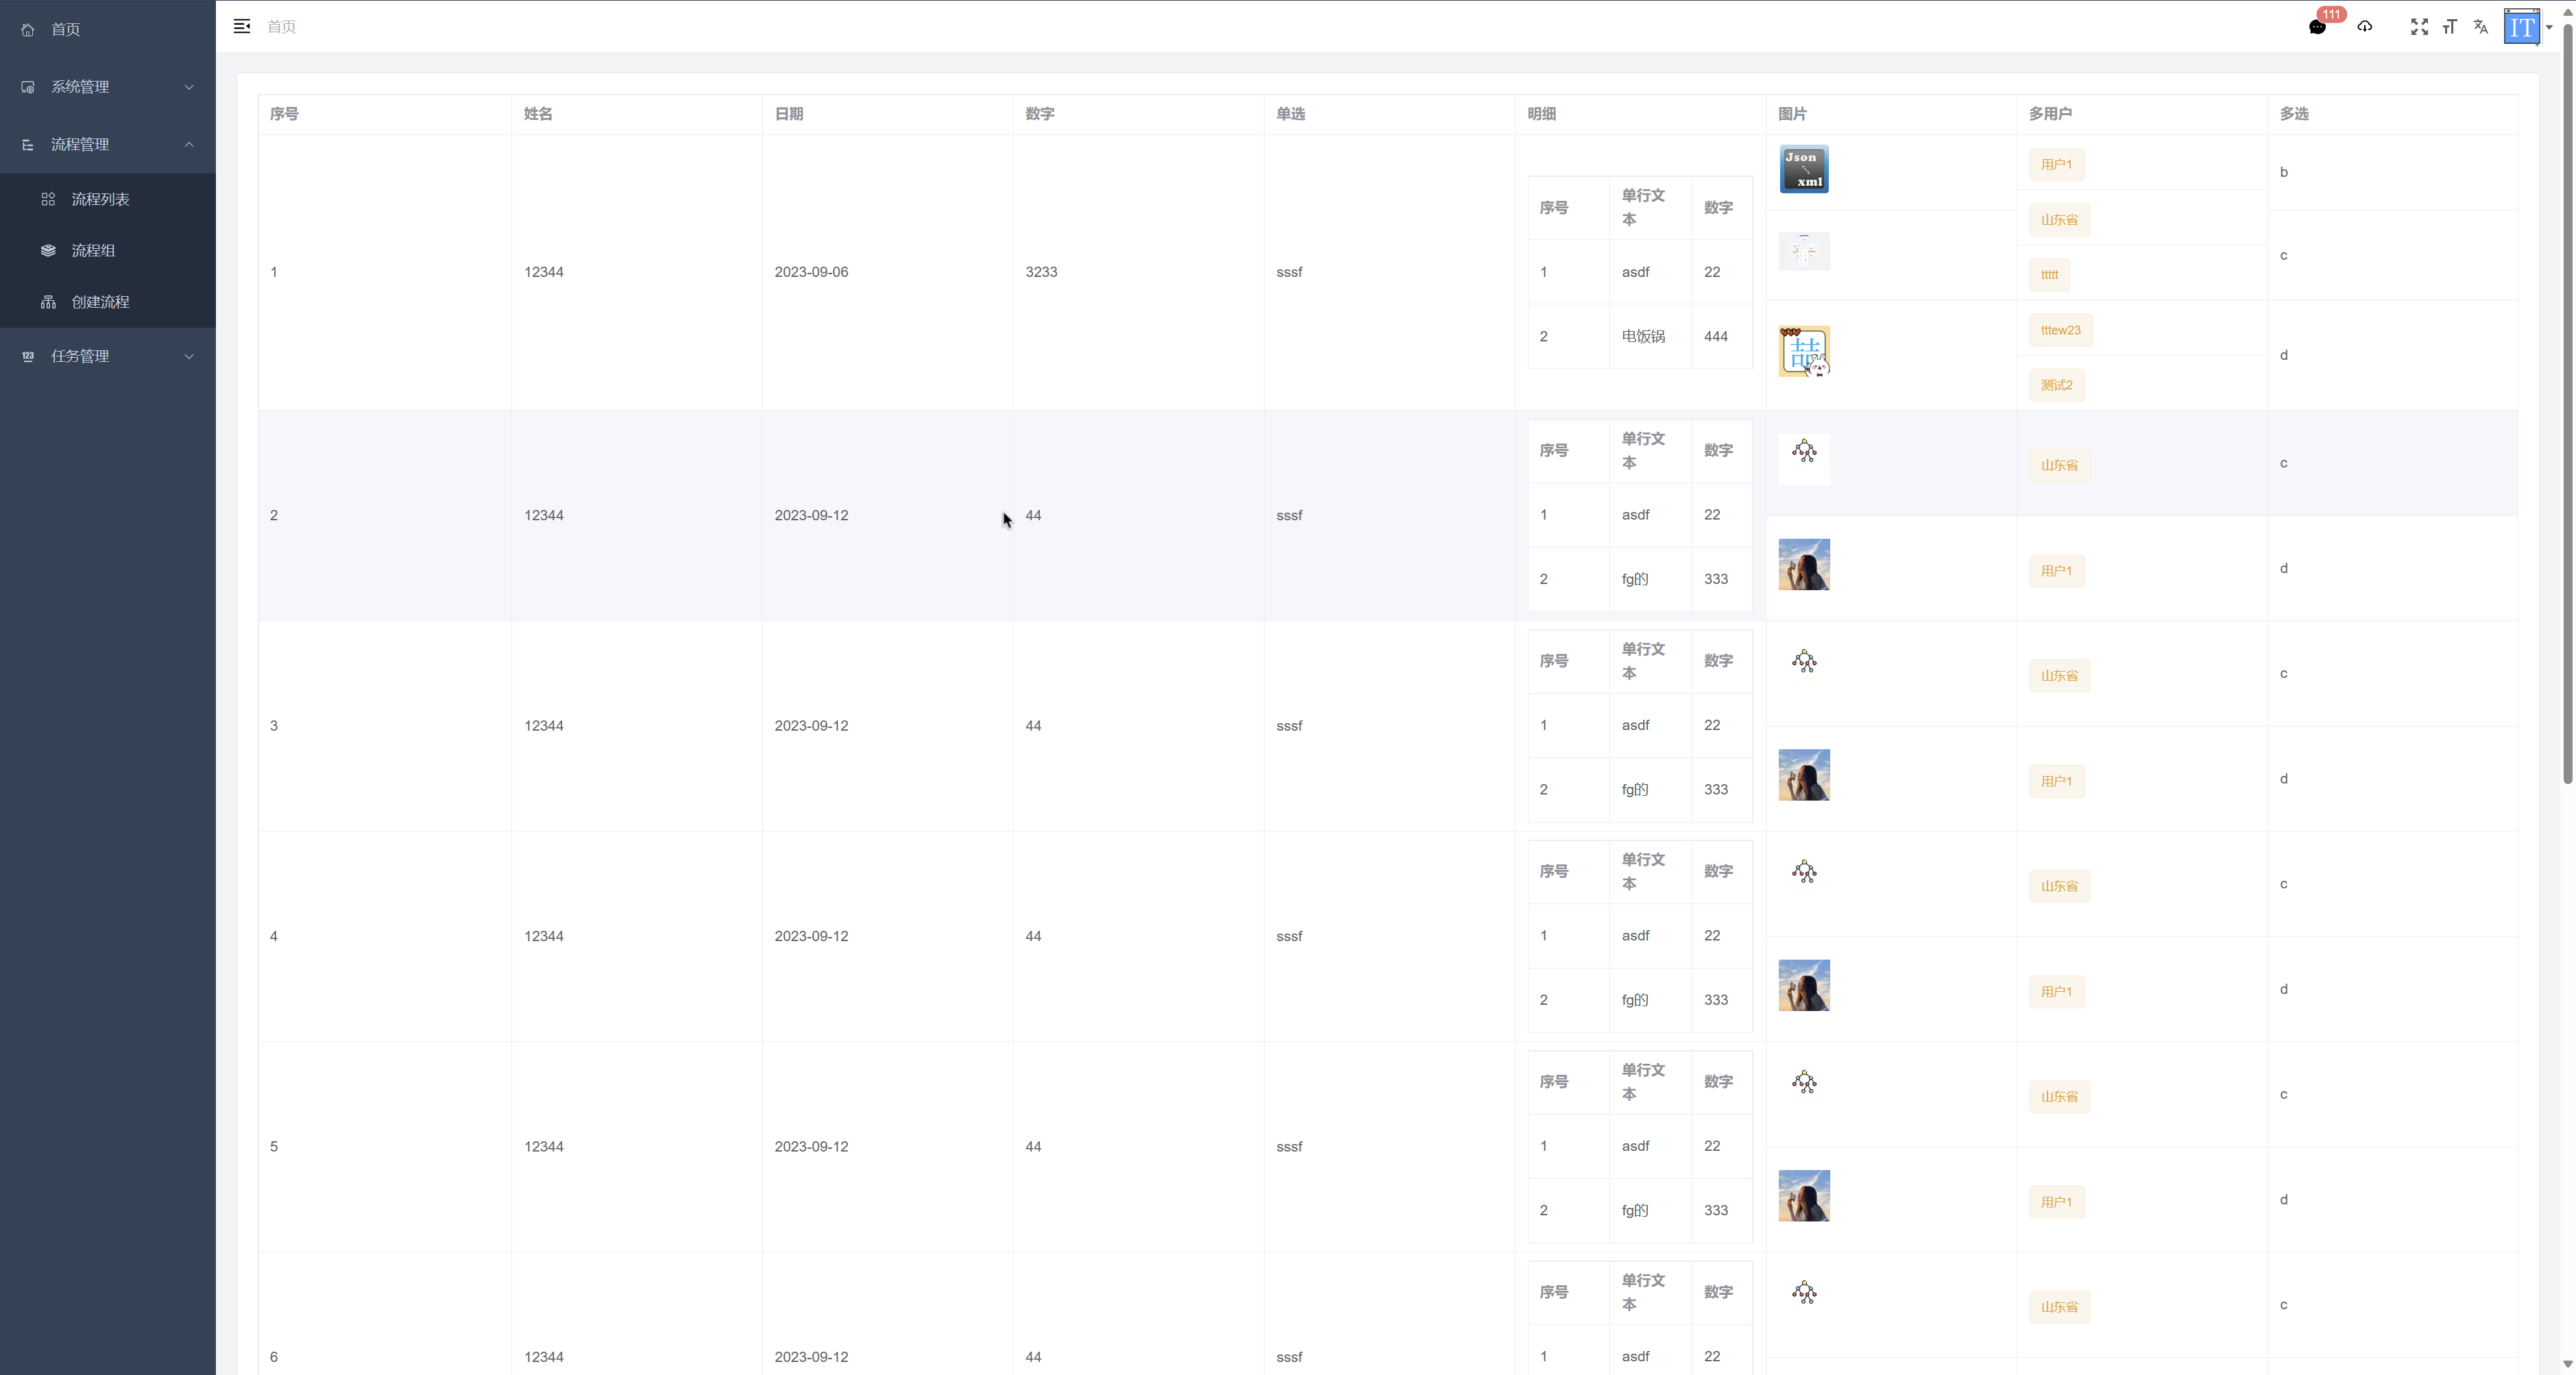Open the girl photo thumbnail in row 2
This screenshot has width=2576, height=1375.
click(x=1804, y=565)
